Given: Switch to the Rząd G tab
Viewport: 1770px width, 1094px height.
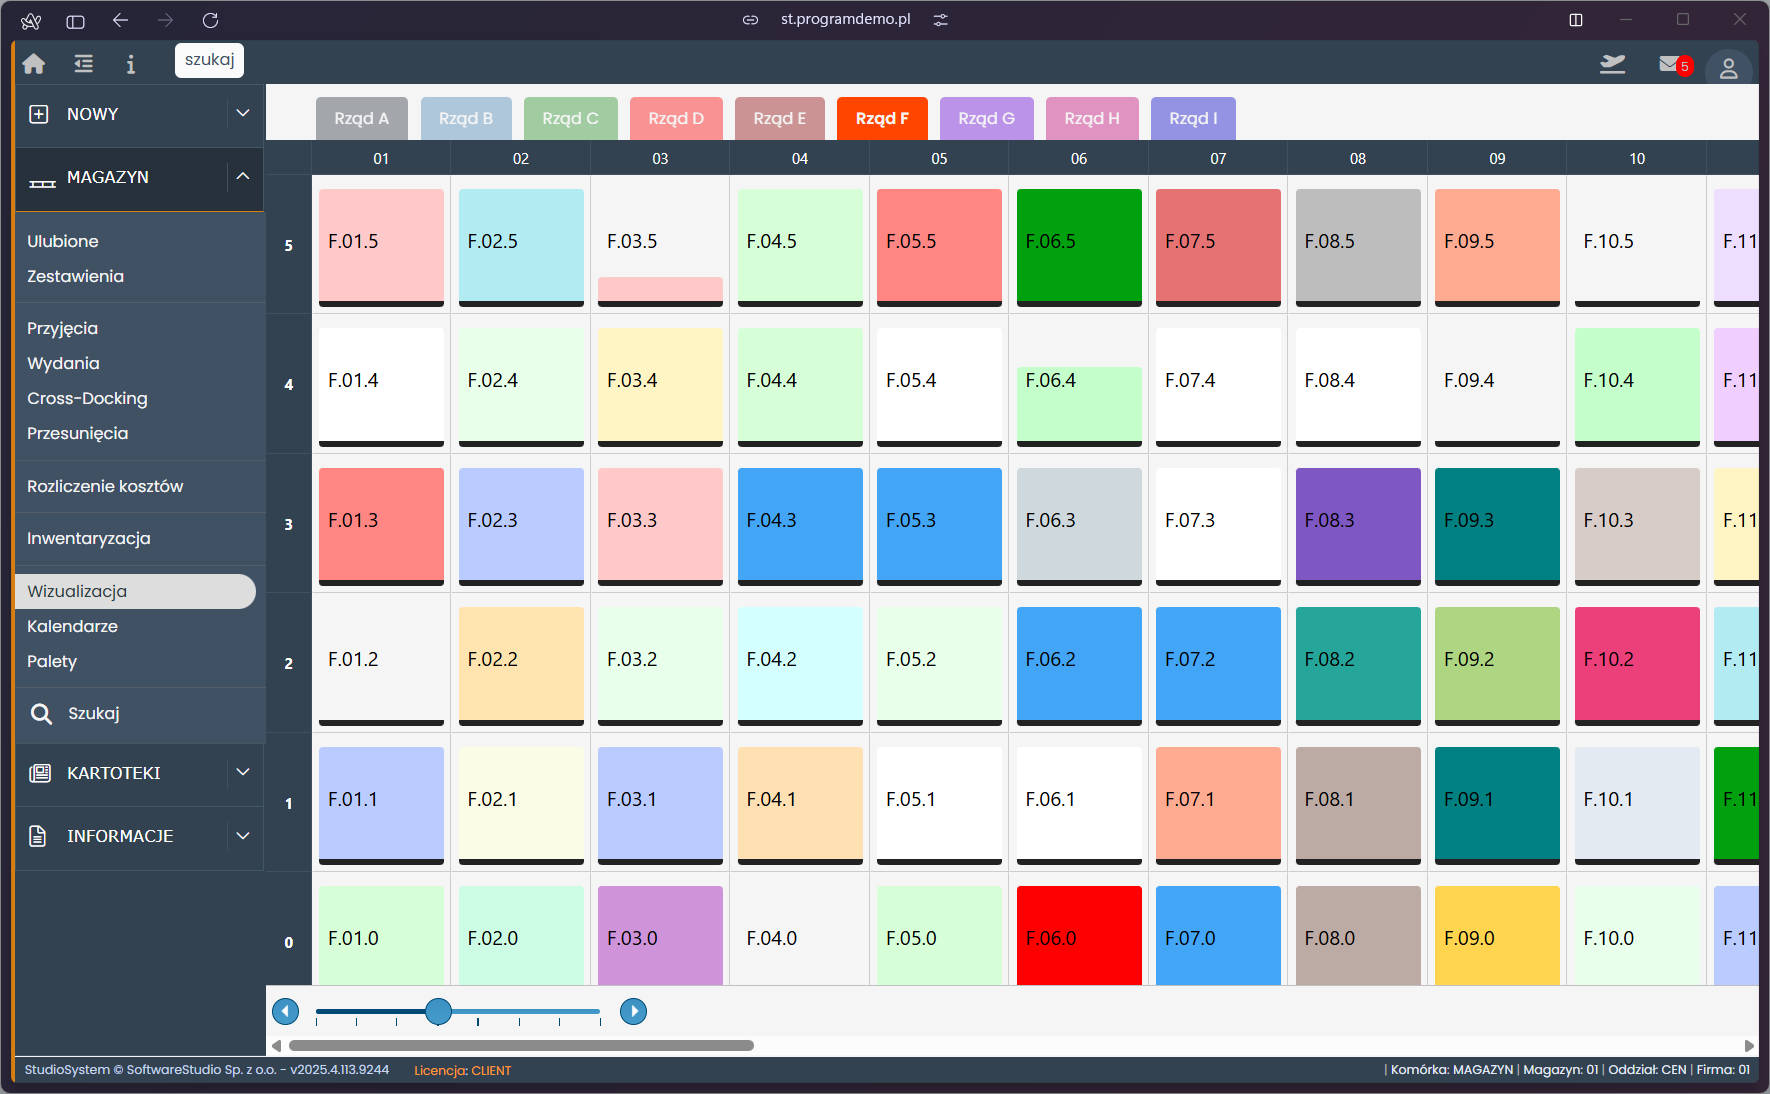Looking at the screenshot, I should (x=986, y=118).
